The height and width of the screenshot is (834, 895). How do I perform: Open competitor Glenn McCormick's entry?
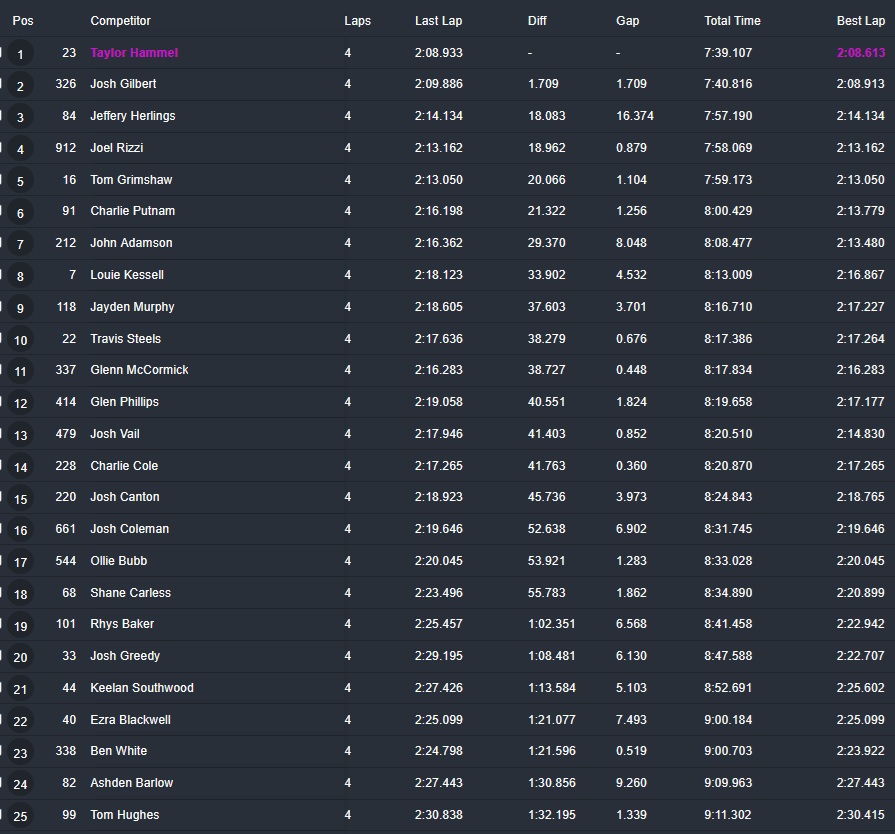(139, 370)
